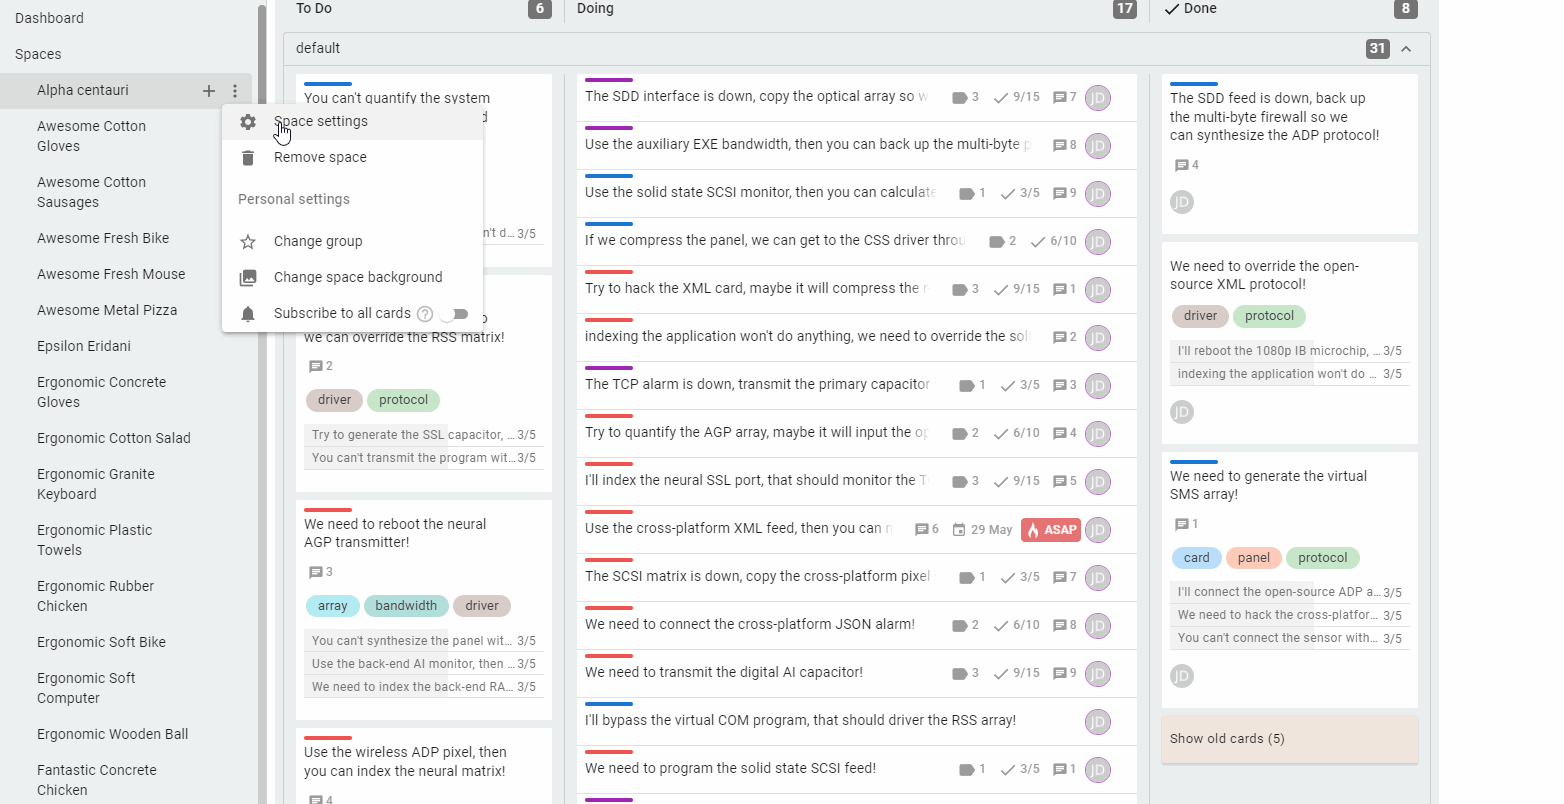The height and width of the screenshot is (804, 1564).
Task: Click the image icon for Change space background
Action: click(246, 277)
